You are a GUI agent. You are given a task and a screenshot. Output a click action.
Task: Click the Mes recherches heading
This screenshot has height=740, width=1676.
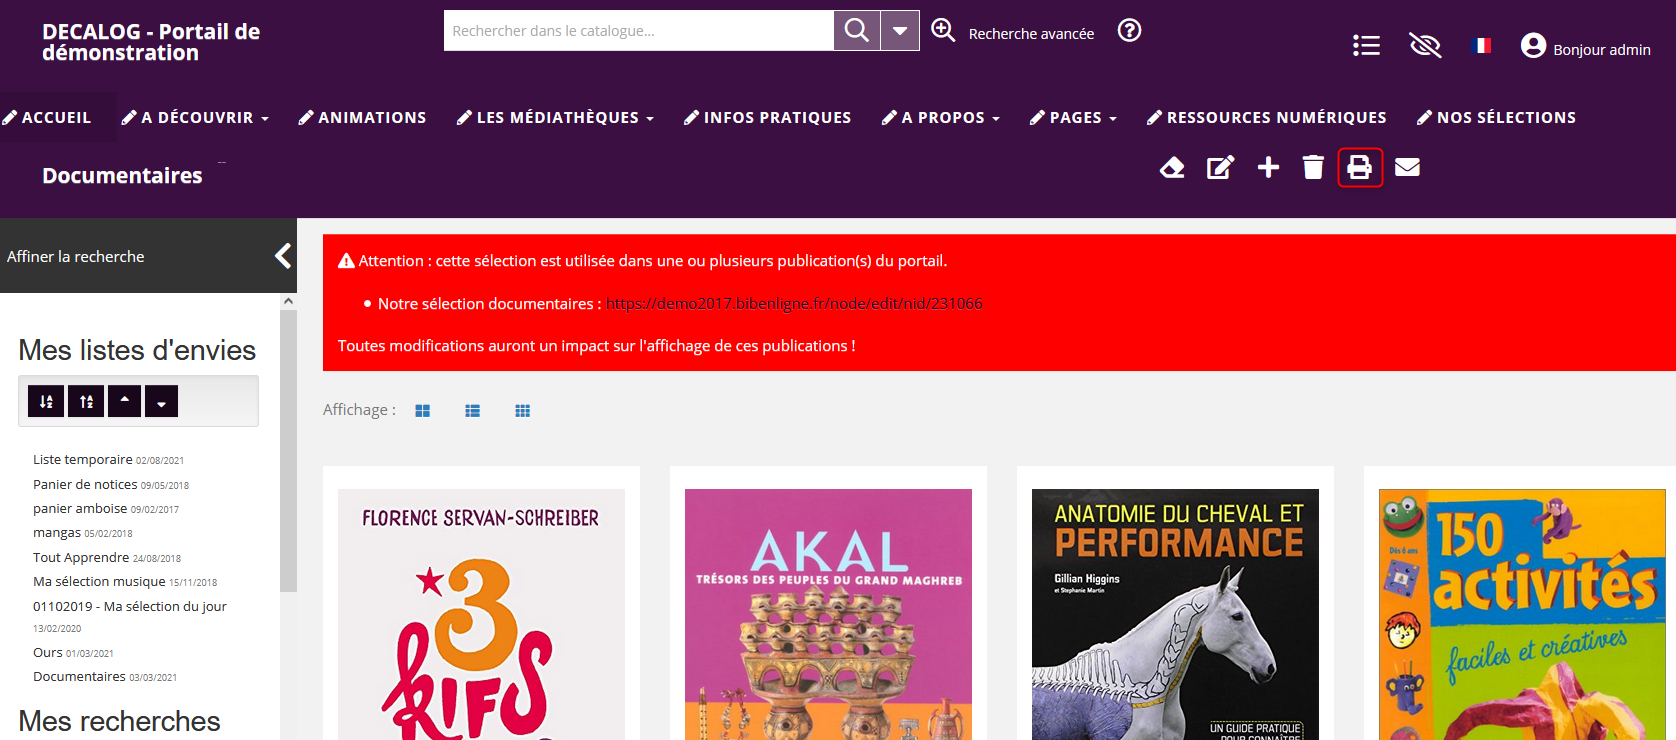coord(119,721)
